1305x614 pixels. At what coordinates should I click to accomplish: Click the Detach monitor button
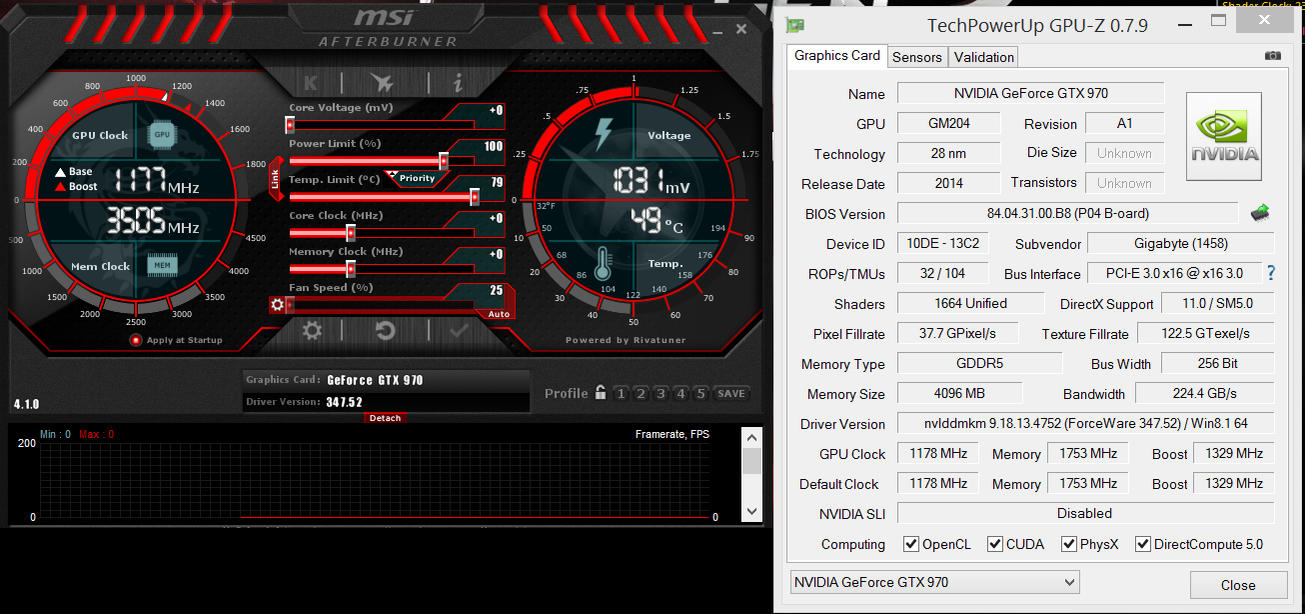click(x=385, y=418)
